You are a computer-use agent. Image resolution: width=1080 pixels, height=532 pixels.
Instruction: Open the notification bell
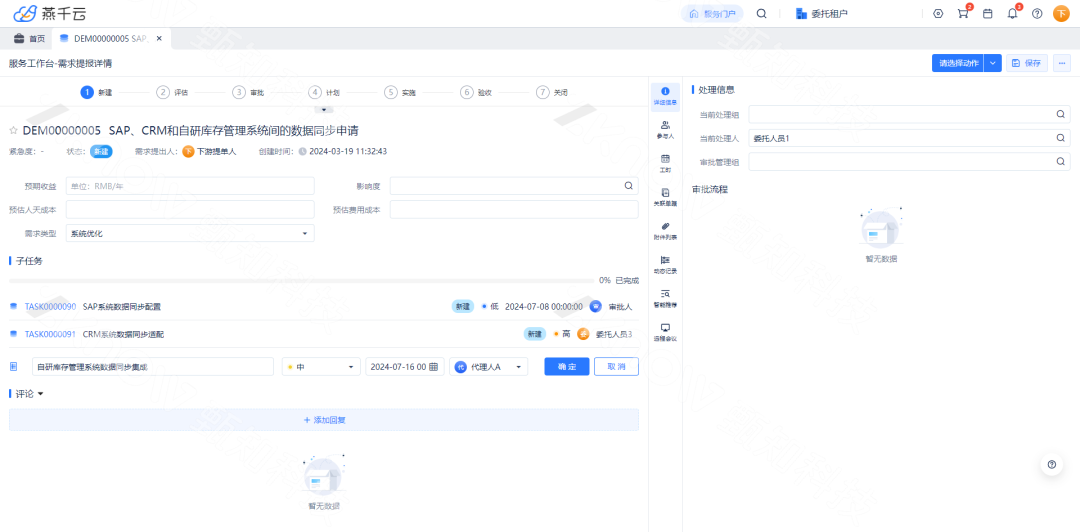1012,14
